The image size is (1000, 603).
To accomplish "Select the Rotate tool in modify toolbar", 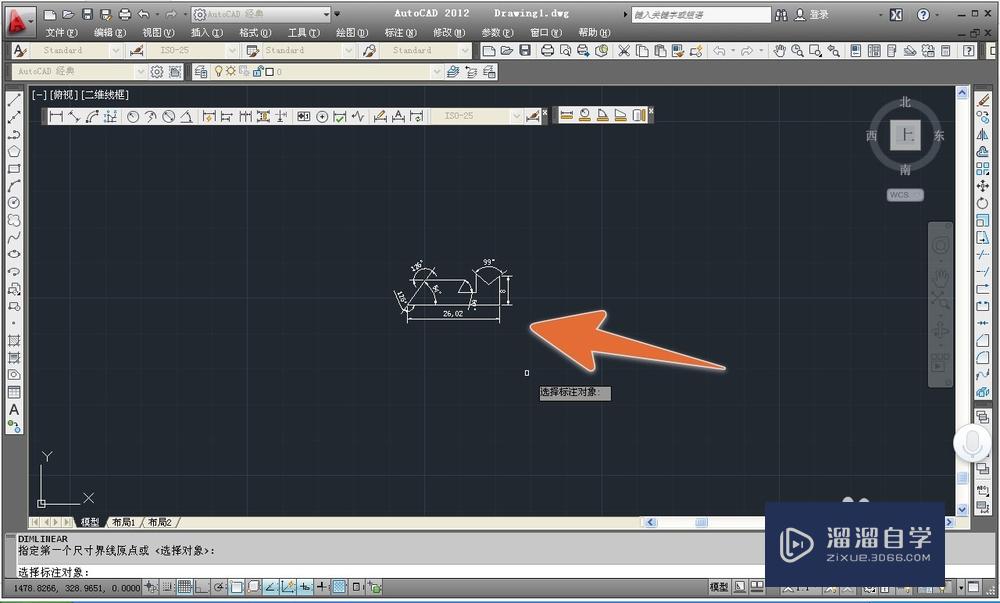I will pyautogui.click(x=983, y=203).
